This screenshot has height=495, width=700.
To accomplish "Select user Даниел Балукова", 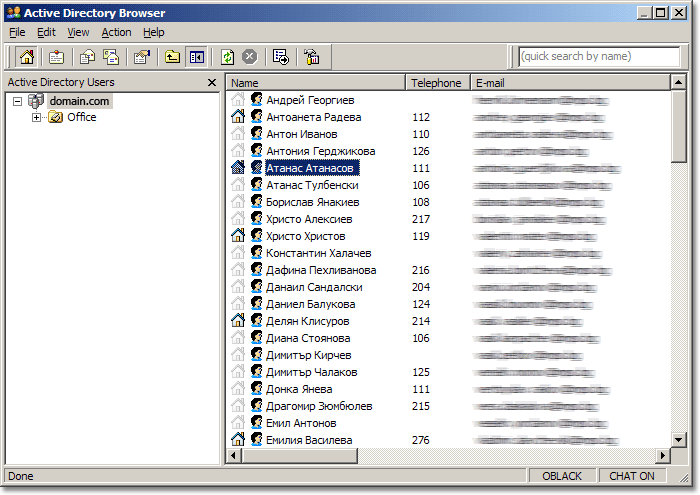I will tap(311, 304).
